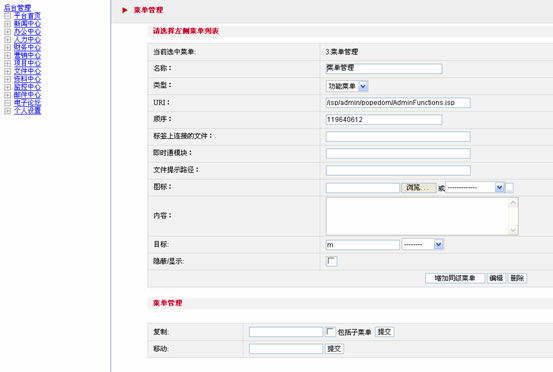
Task: Expand the plus box beside 新闻中心
Action: point(7,24)
